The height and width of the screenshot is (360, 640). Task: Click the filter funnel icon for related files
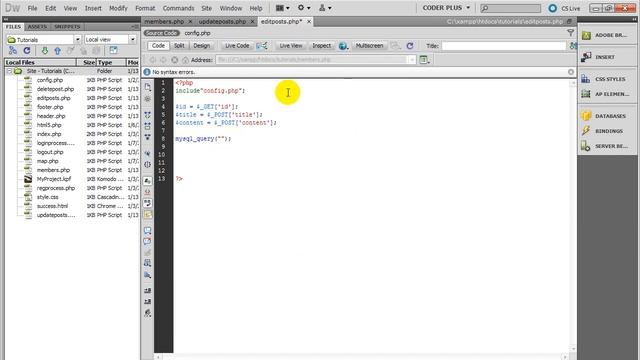pyautogui.click(x=571, y=33)
